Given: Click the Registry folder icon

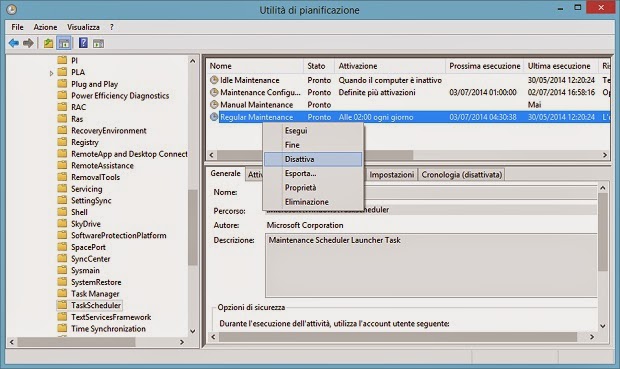Looking at the screenshot, I should coord(62,142).
